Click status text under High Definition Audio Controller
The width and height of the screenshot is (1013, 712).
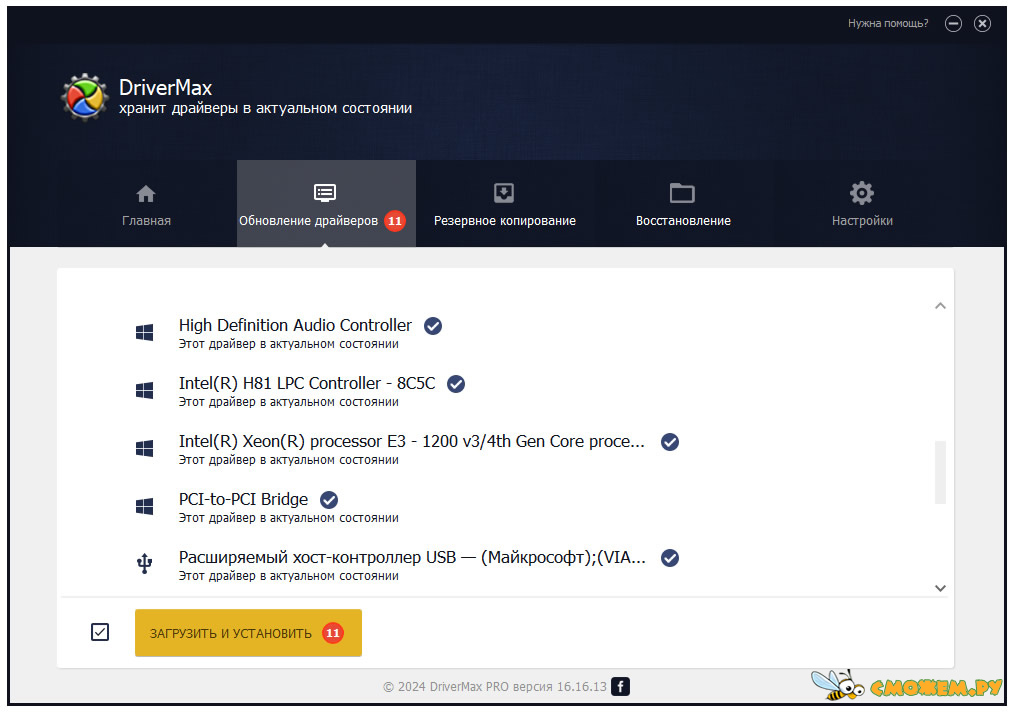(x=289, y=344)
